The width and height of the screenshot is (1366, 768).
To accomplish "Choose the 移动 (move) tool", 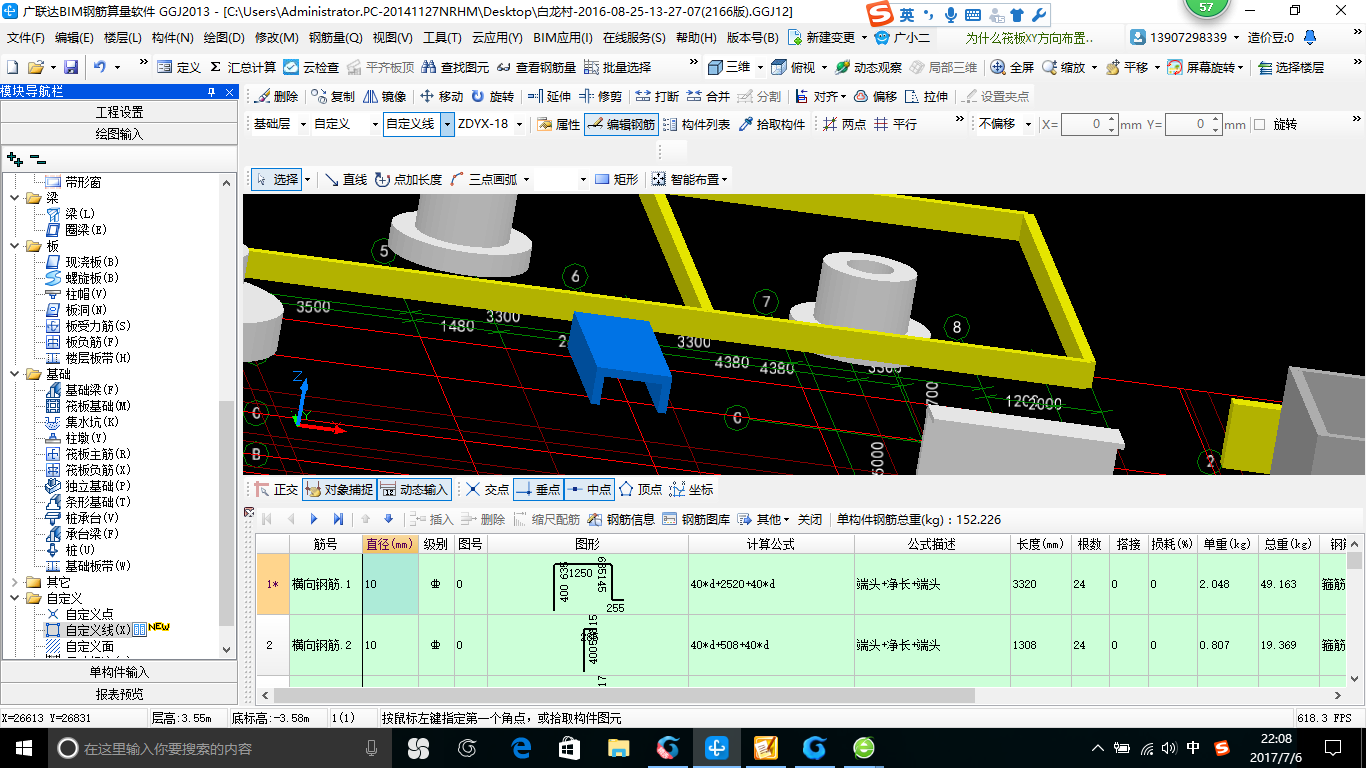I will coord(441,97).
